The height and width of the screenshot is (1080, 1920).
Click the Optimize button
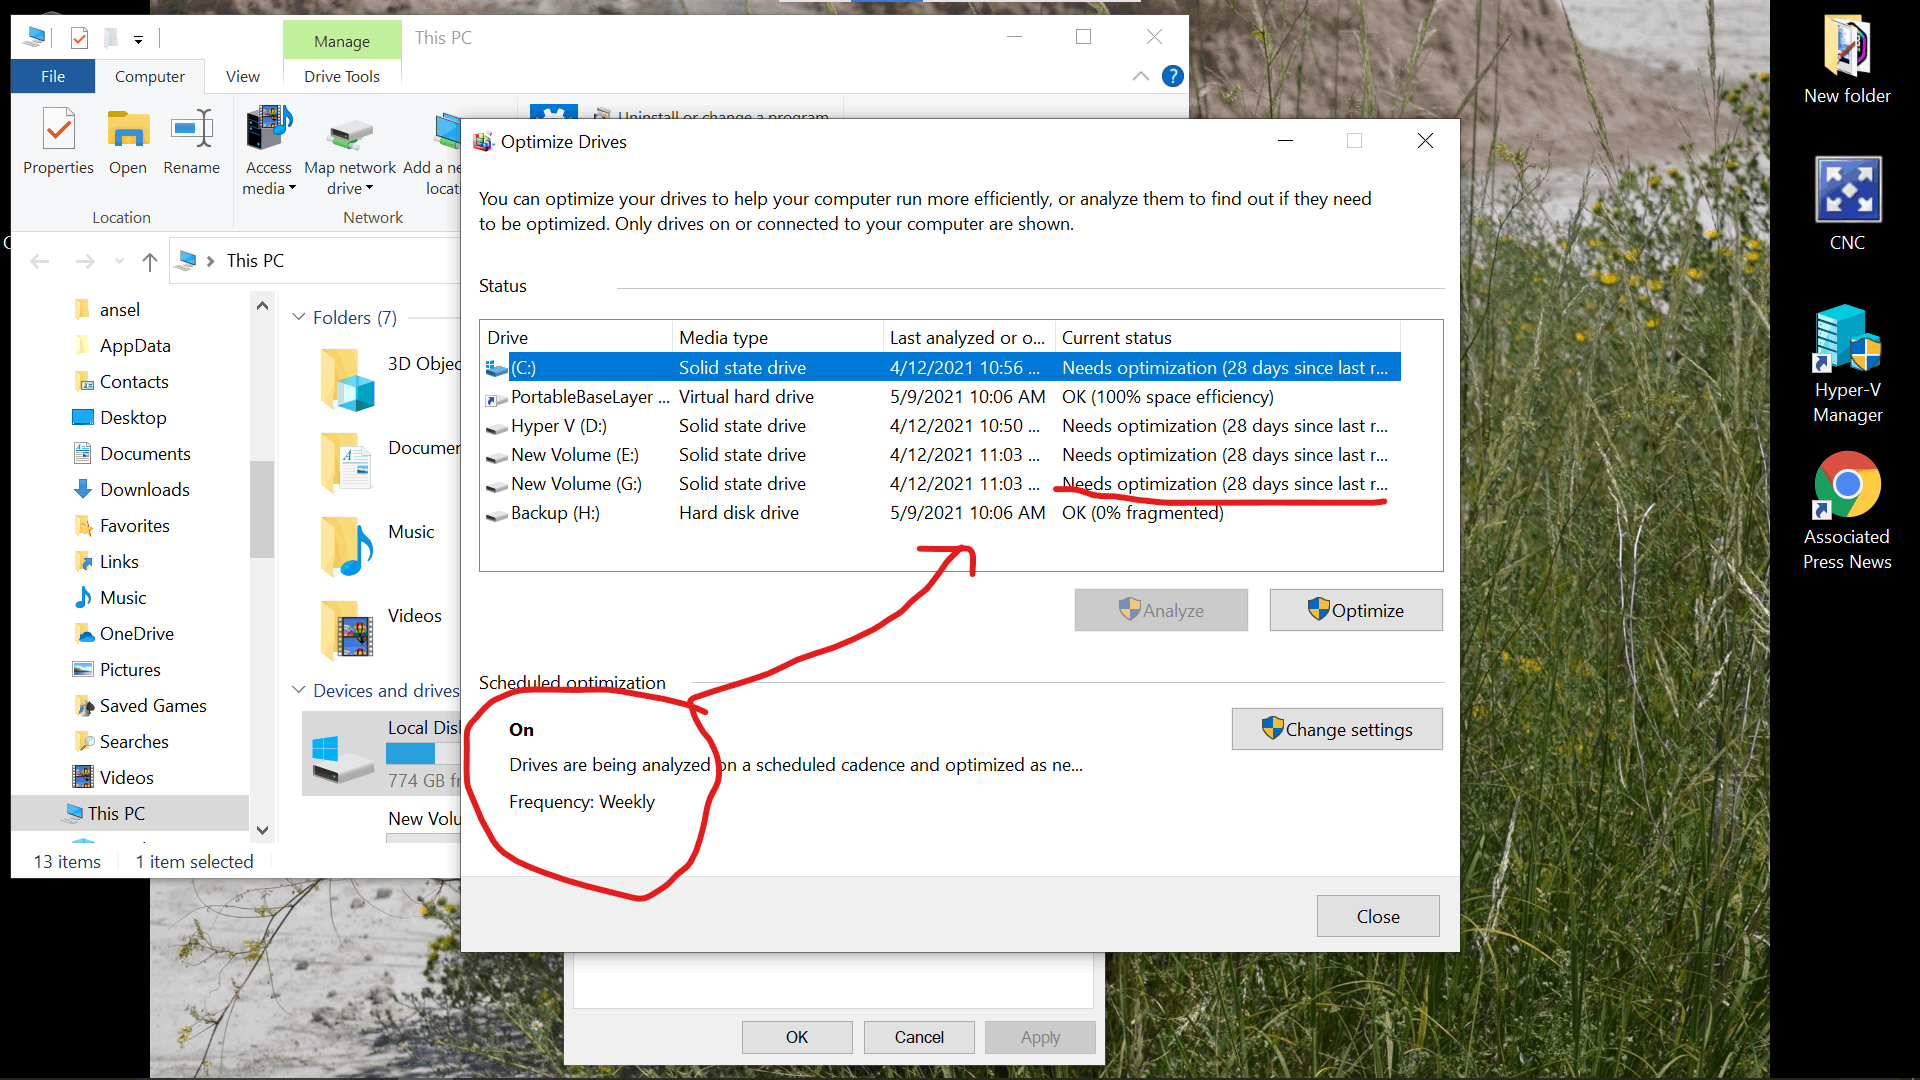tap(1355, 610)
